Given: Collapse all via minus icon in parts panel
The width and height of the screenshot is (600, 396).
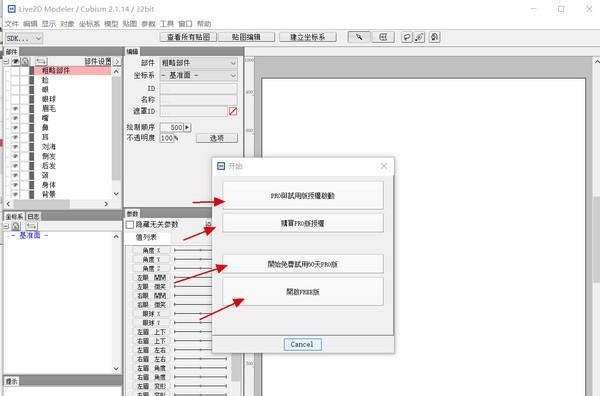Looking at the screenshot, I should click(7, 61).
